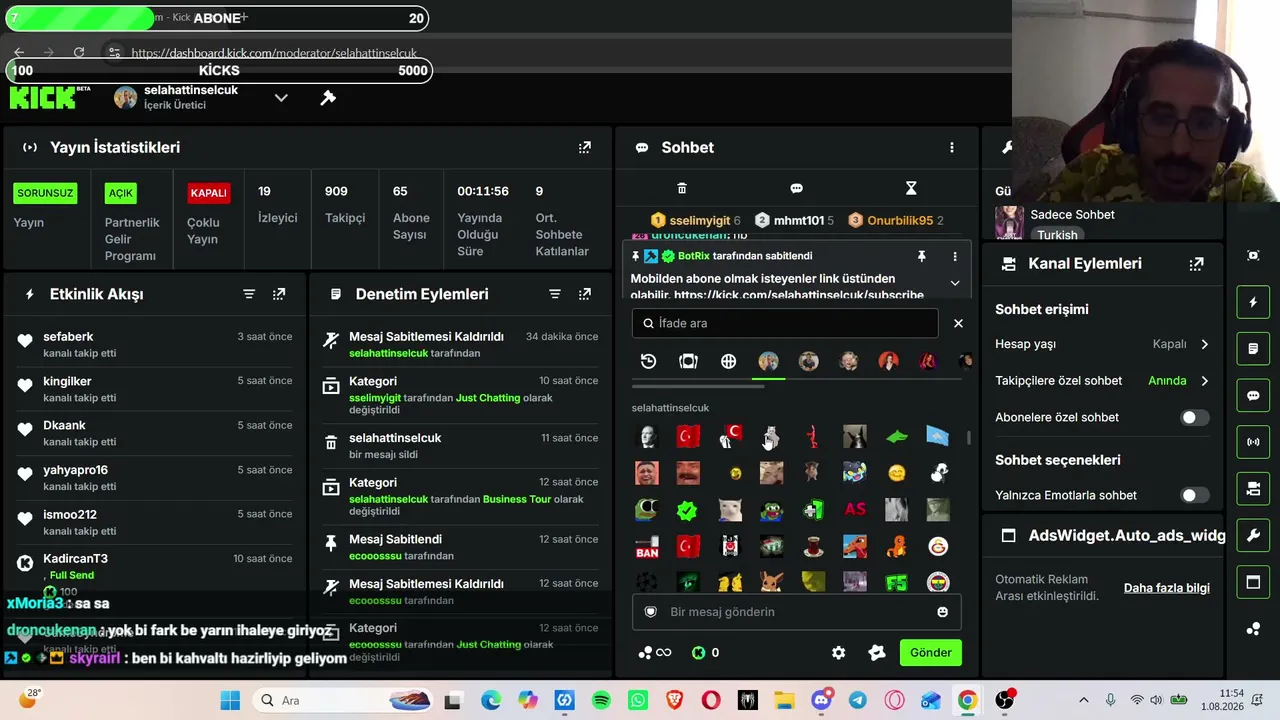Pick the red AS emote
Image resolution: width=1280 pixels, height=720 pixels.
[x=855, y=510]
